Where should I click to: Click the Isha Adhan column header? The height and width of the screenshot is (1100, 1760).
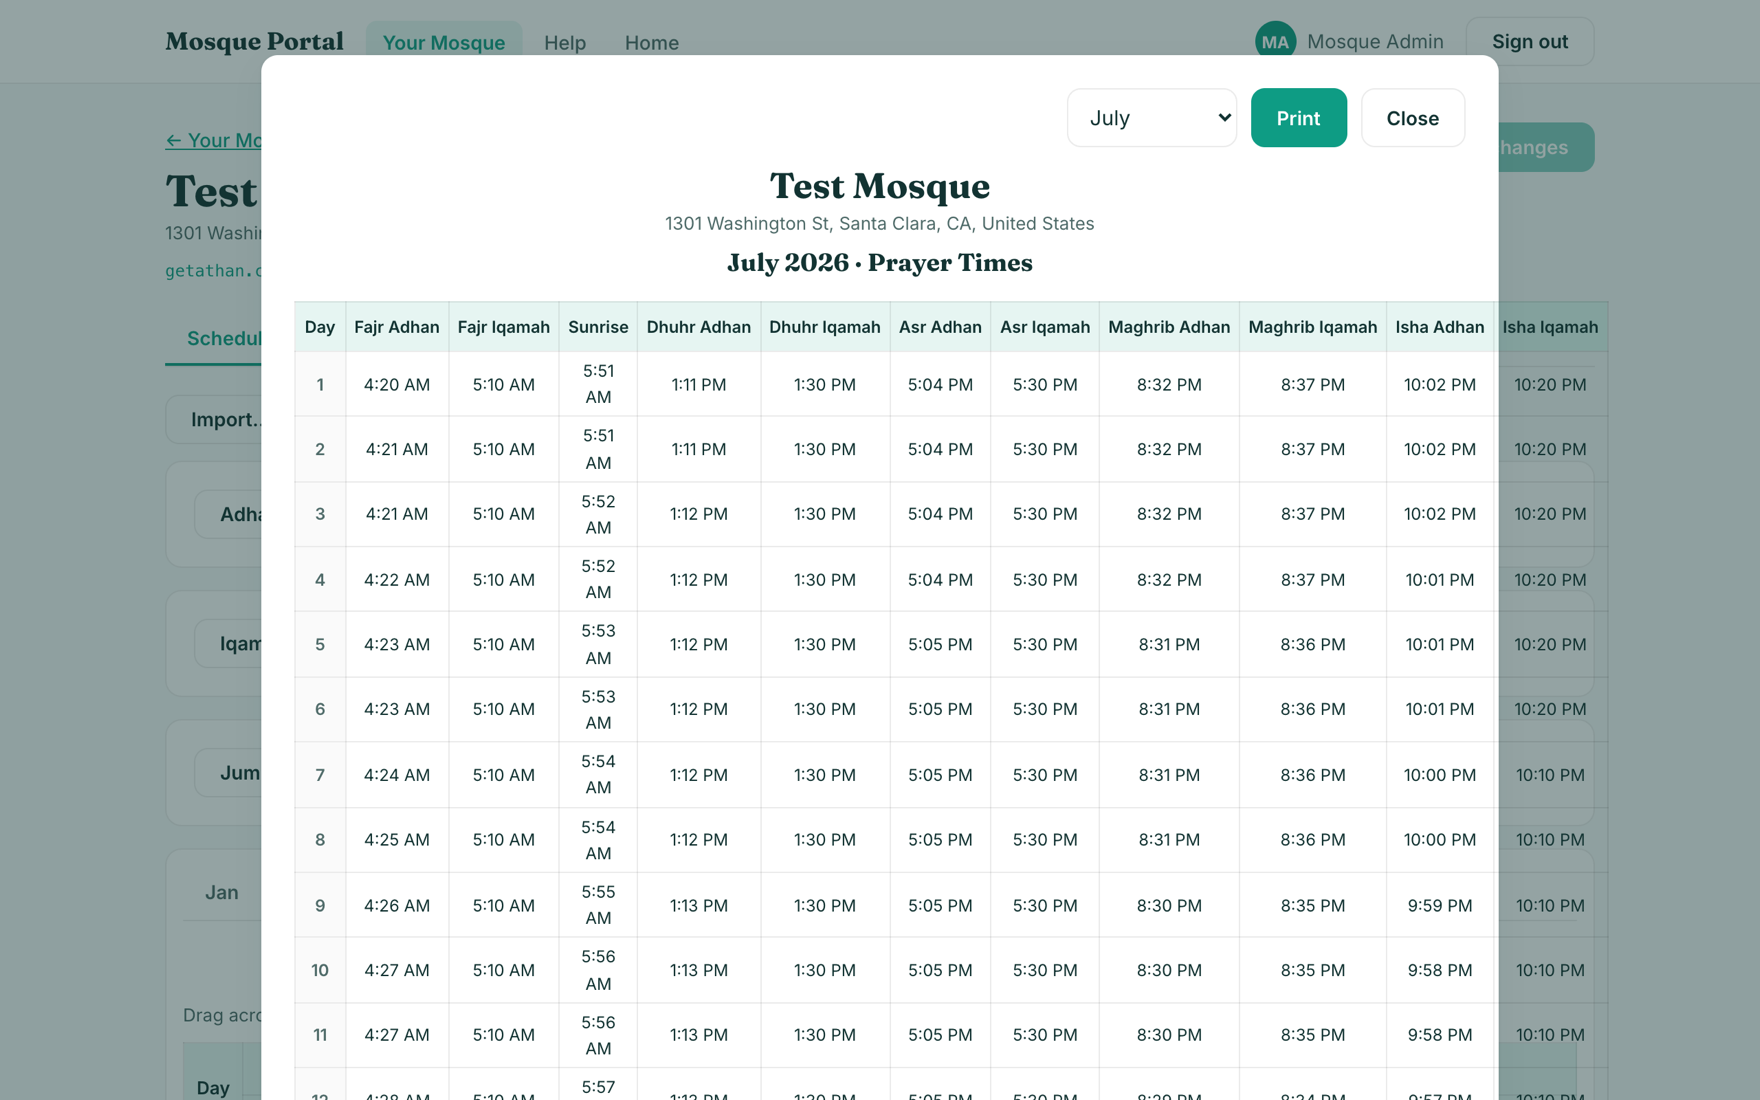tap(1439, 327)
